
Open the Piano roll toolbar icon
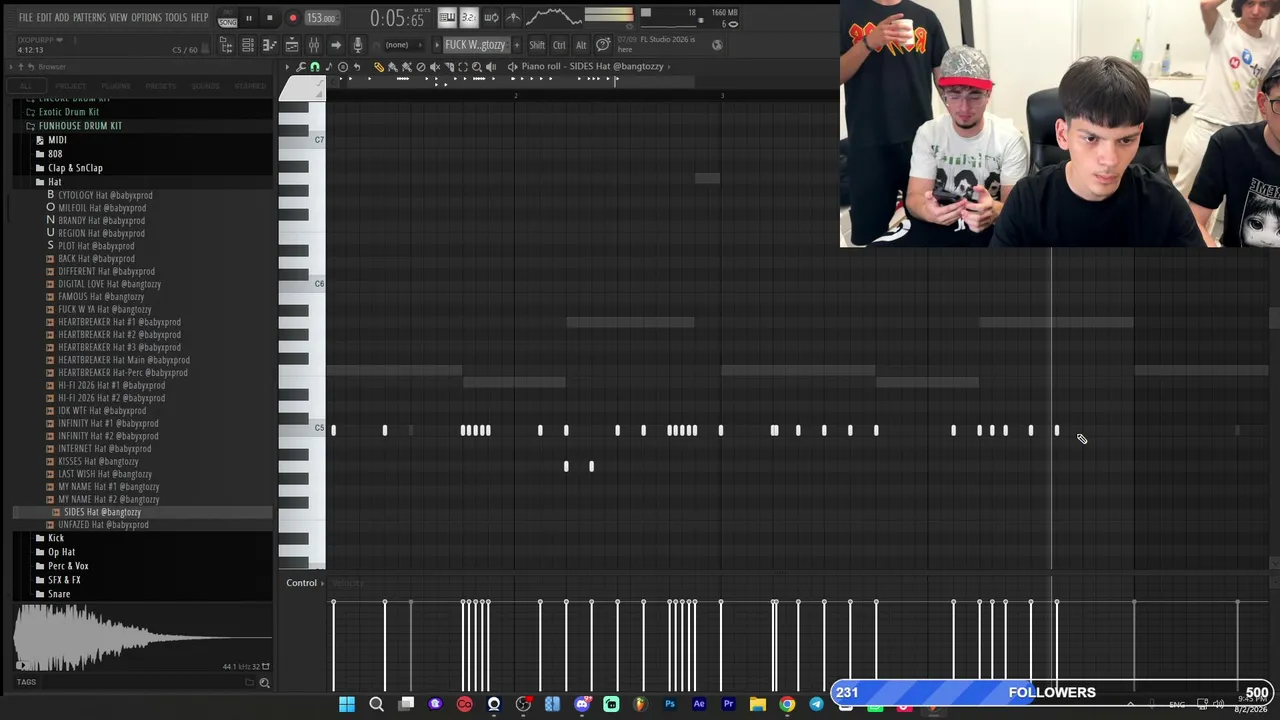[x=269, y=45]
